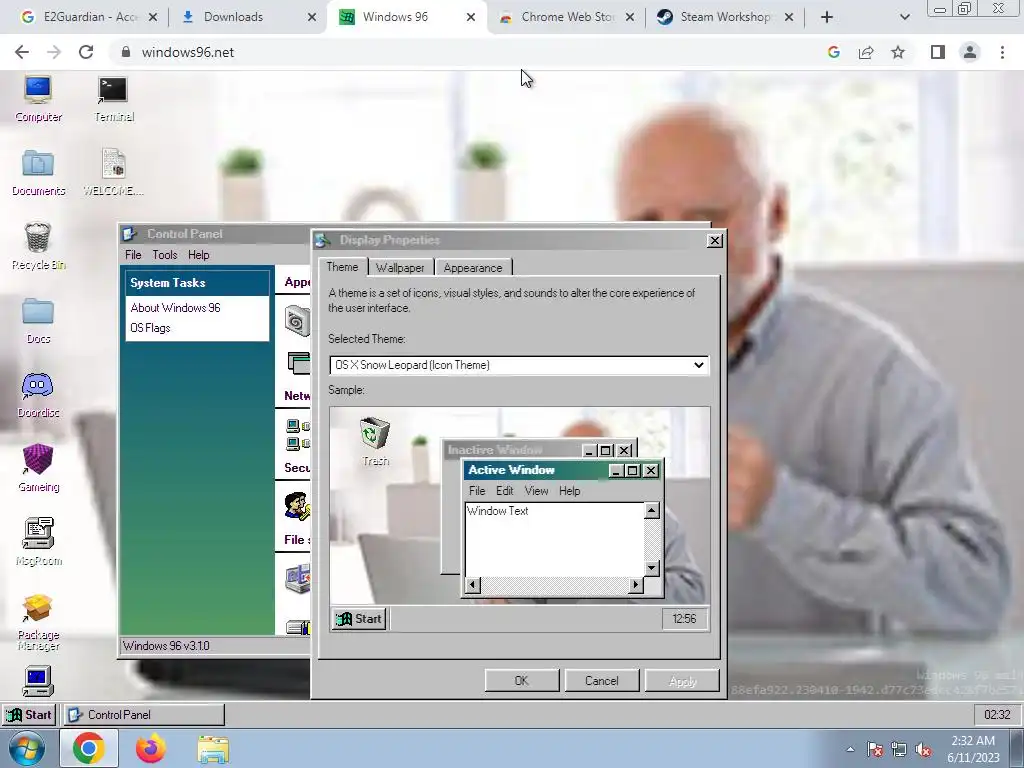Screen dimensions: 1024x768
Task: Select Control Panel taskbar entry
Action: click(144, 715)
